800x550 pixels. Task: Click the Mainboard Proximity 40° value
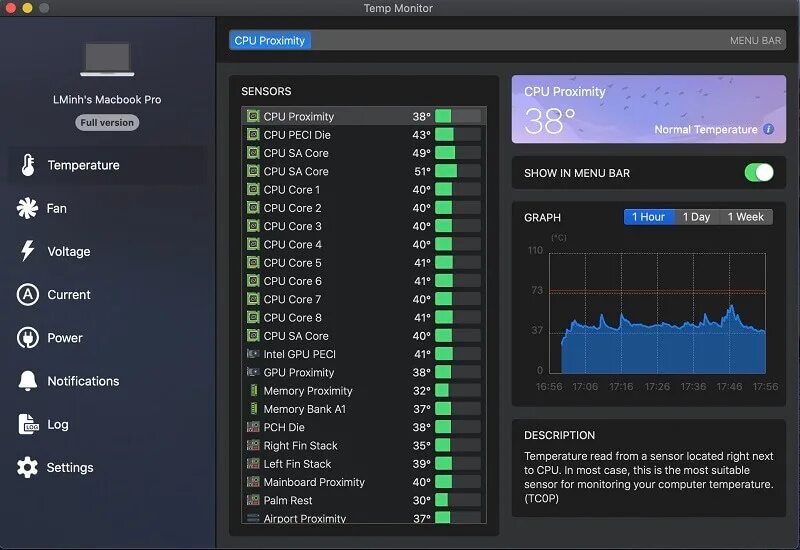(x=421, y=482)
